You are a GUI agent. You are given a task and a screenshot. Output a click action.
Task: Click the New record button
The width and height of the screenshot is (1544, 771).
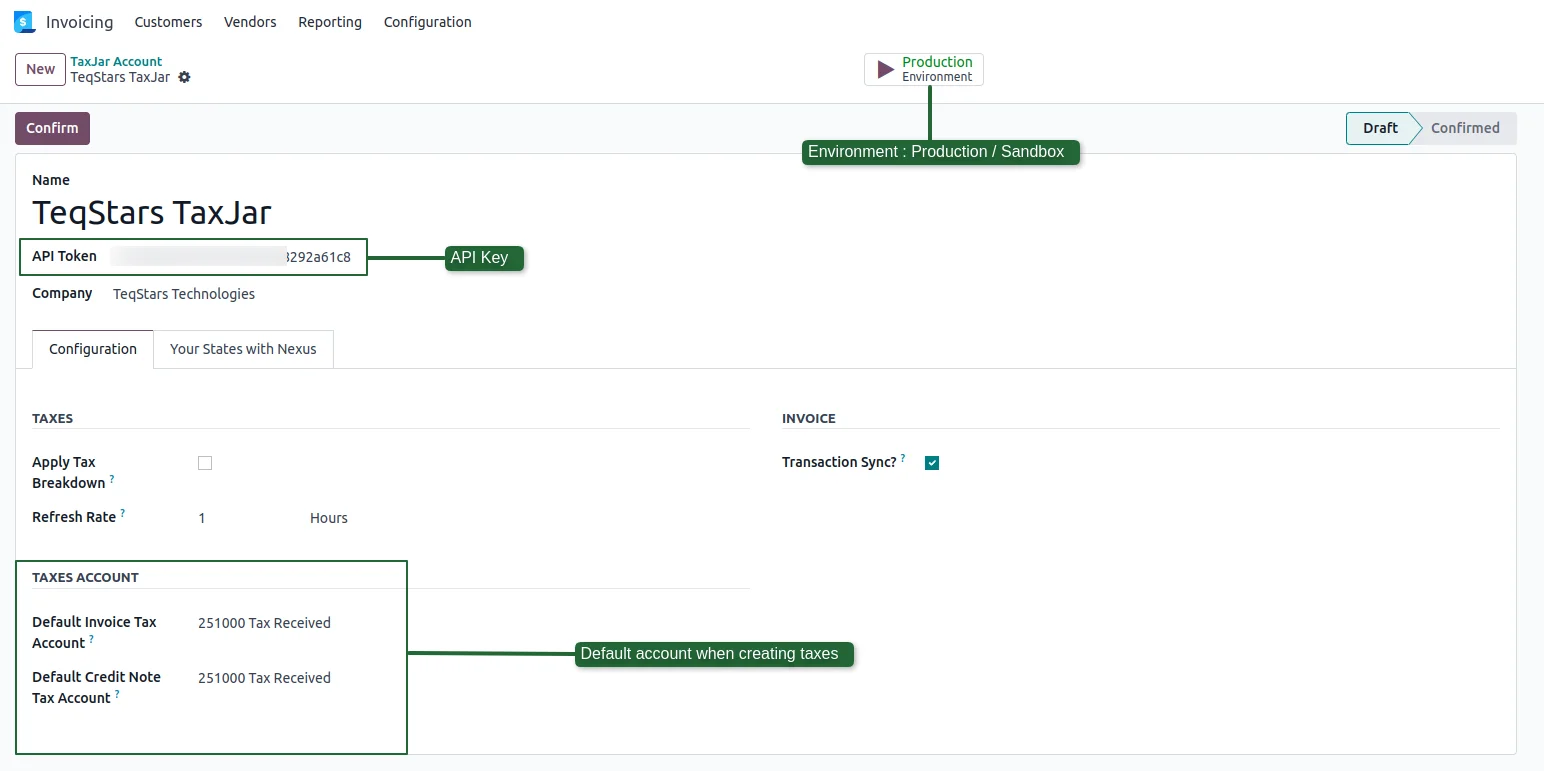click(x=40, y=69)
